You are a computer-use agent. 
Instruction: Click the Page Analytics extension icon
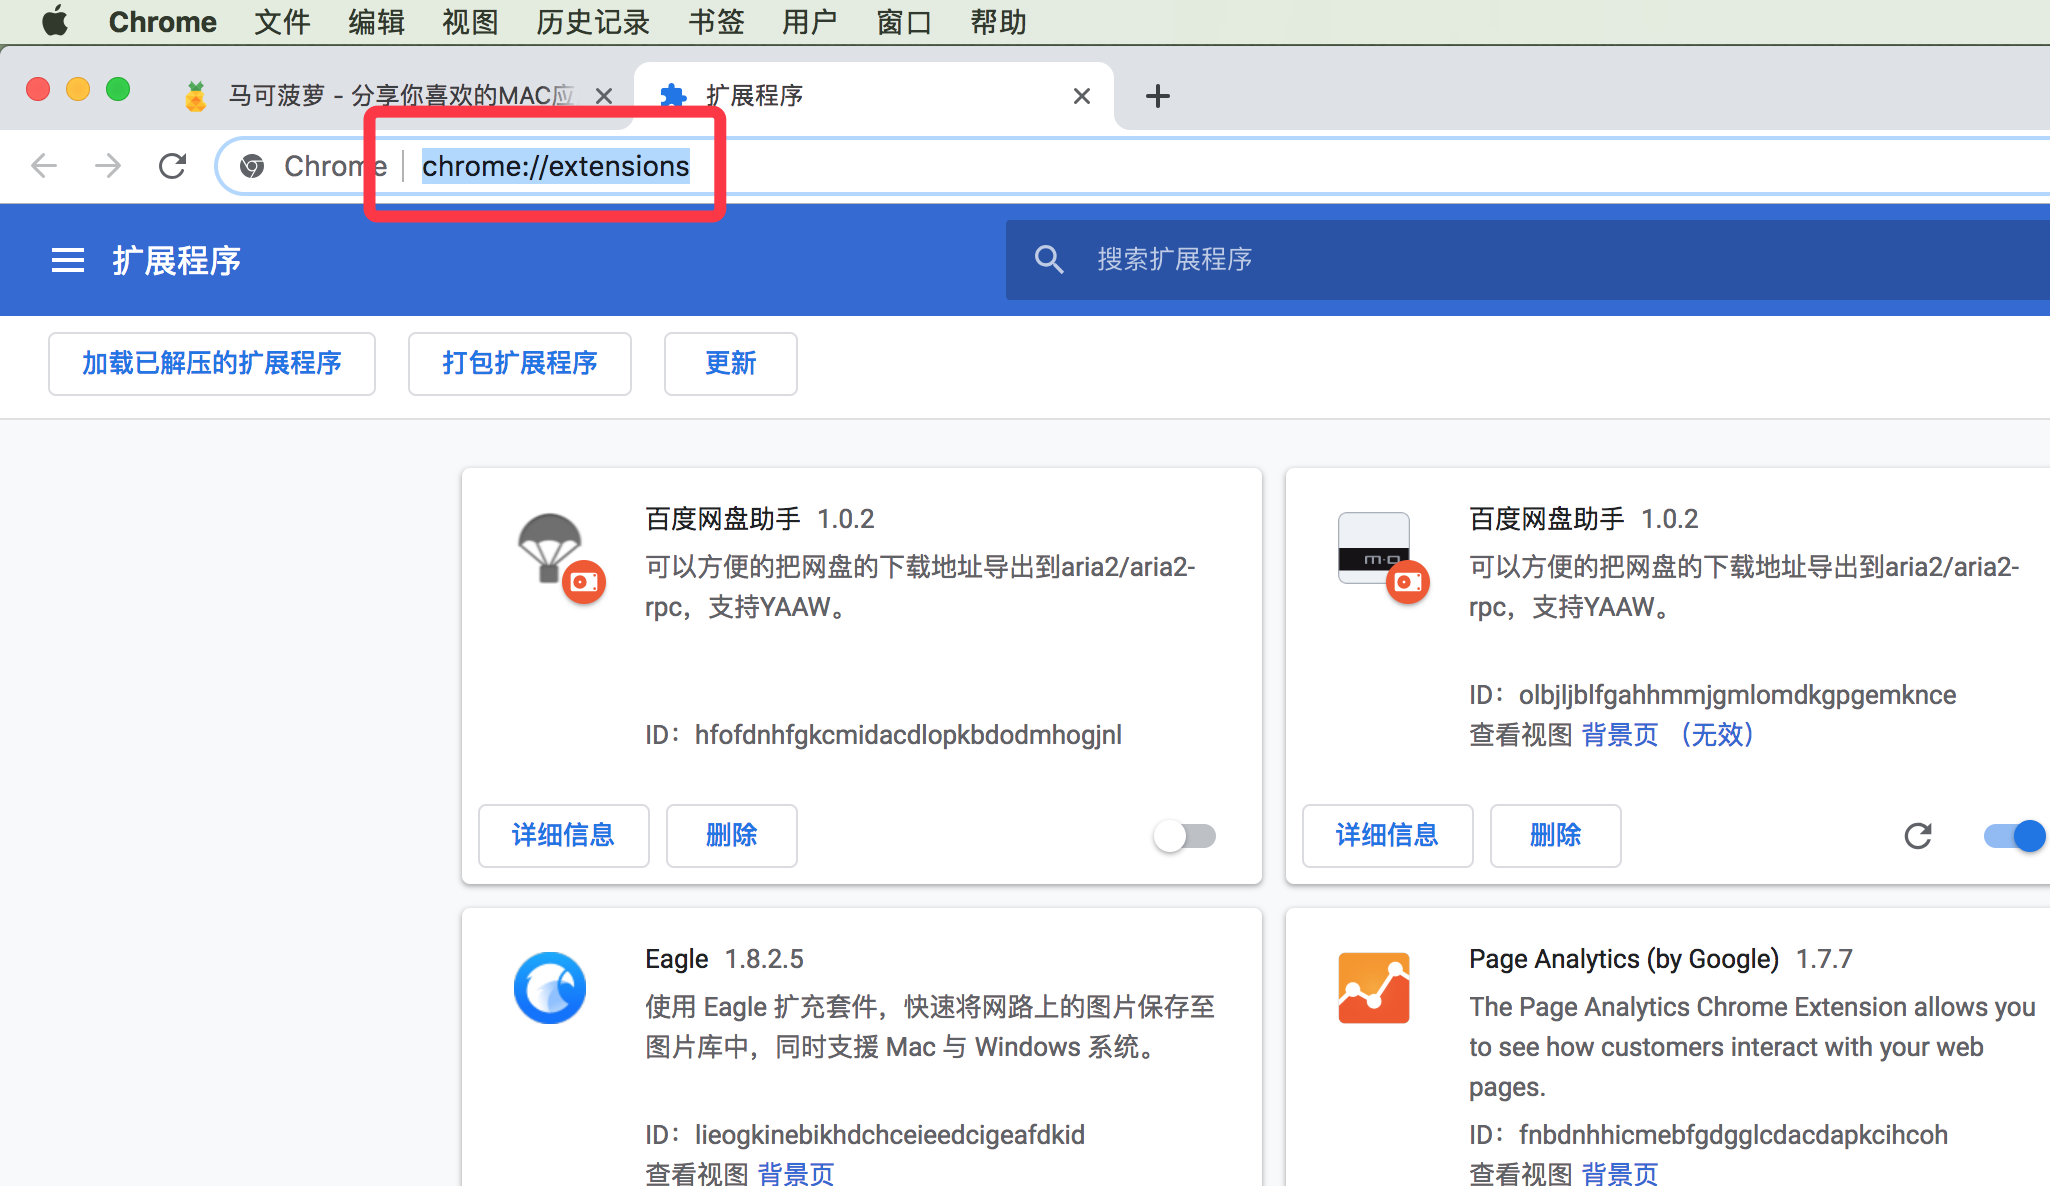coord(1374,988)
